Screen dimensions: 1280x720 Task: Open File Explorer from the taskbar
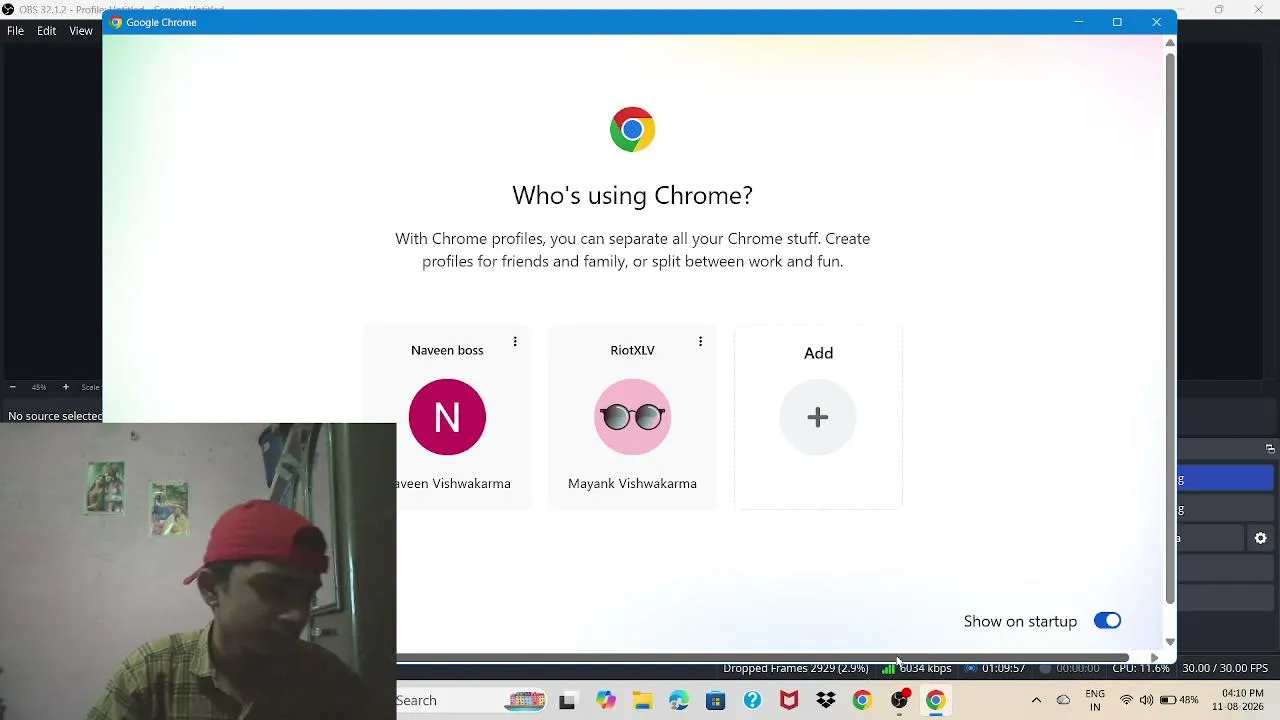(x=642, y=701)
